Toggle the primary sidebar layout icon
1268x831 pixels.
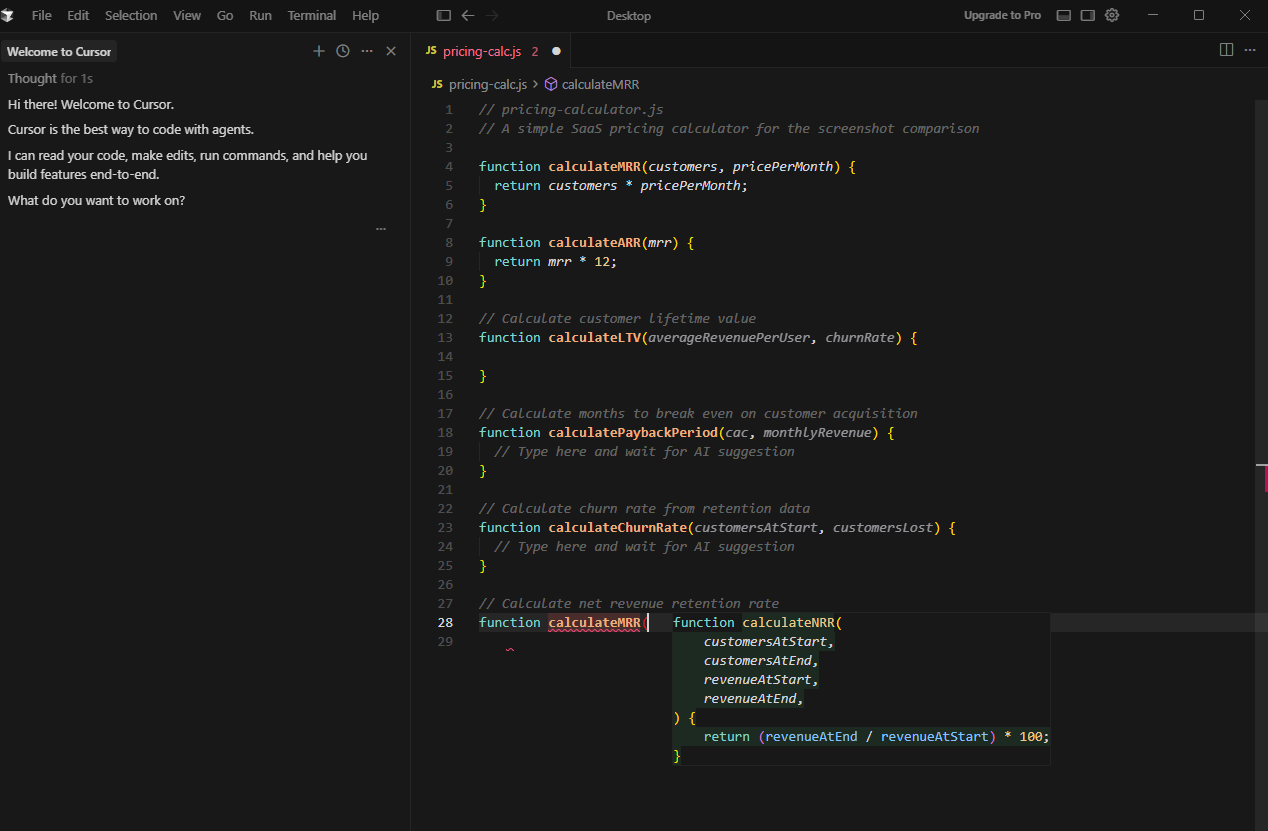click(444, 15)
